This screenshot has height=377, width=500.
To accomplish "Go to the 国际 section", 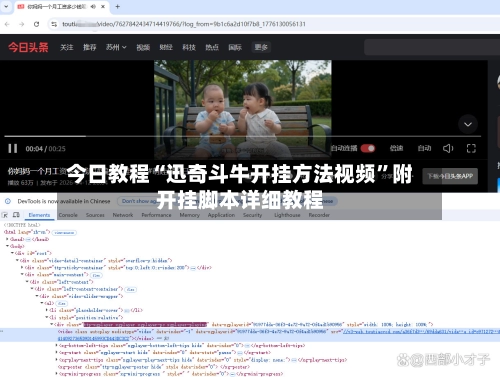I will click(x=235, y=47).
